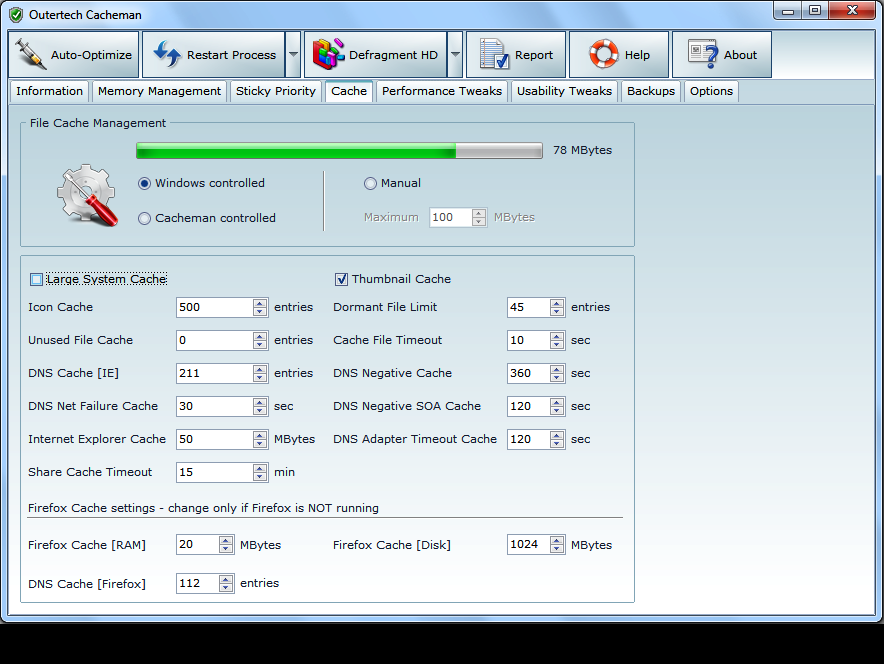Increase the Dormant File Limit value
The width and height of the screenshot is (884, 664).
558,303
